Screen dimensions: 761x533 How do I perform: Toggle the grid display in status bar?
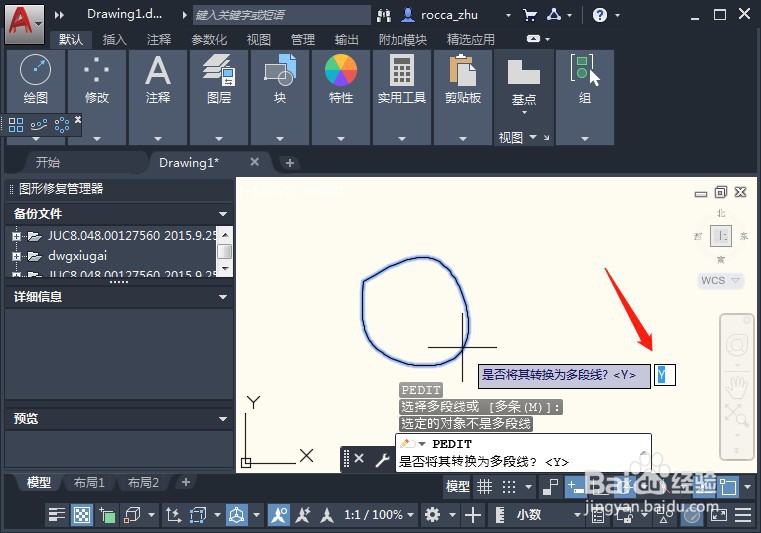tap(484, 486)
